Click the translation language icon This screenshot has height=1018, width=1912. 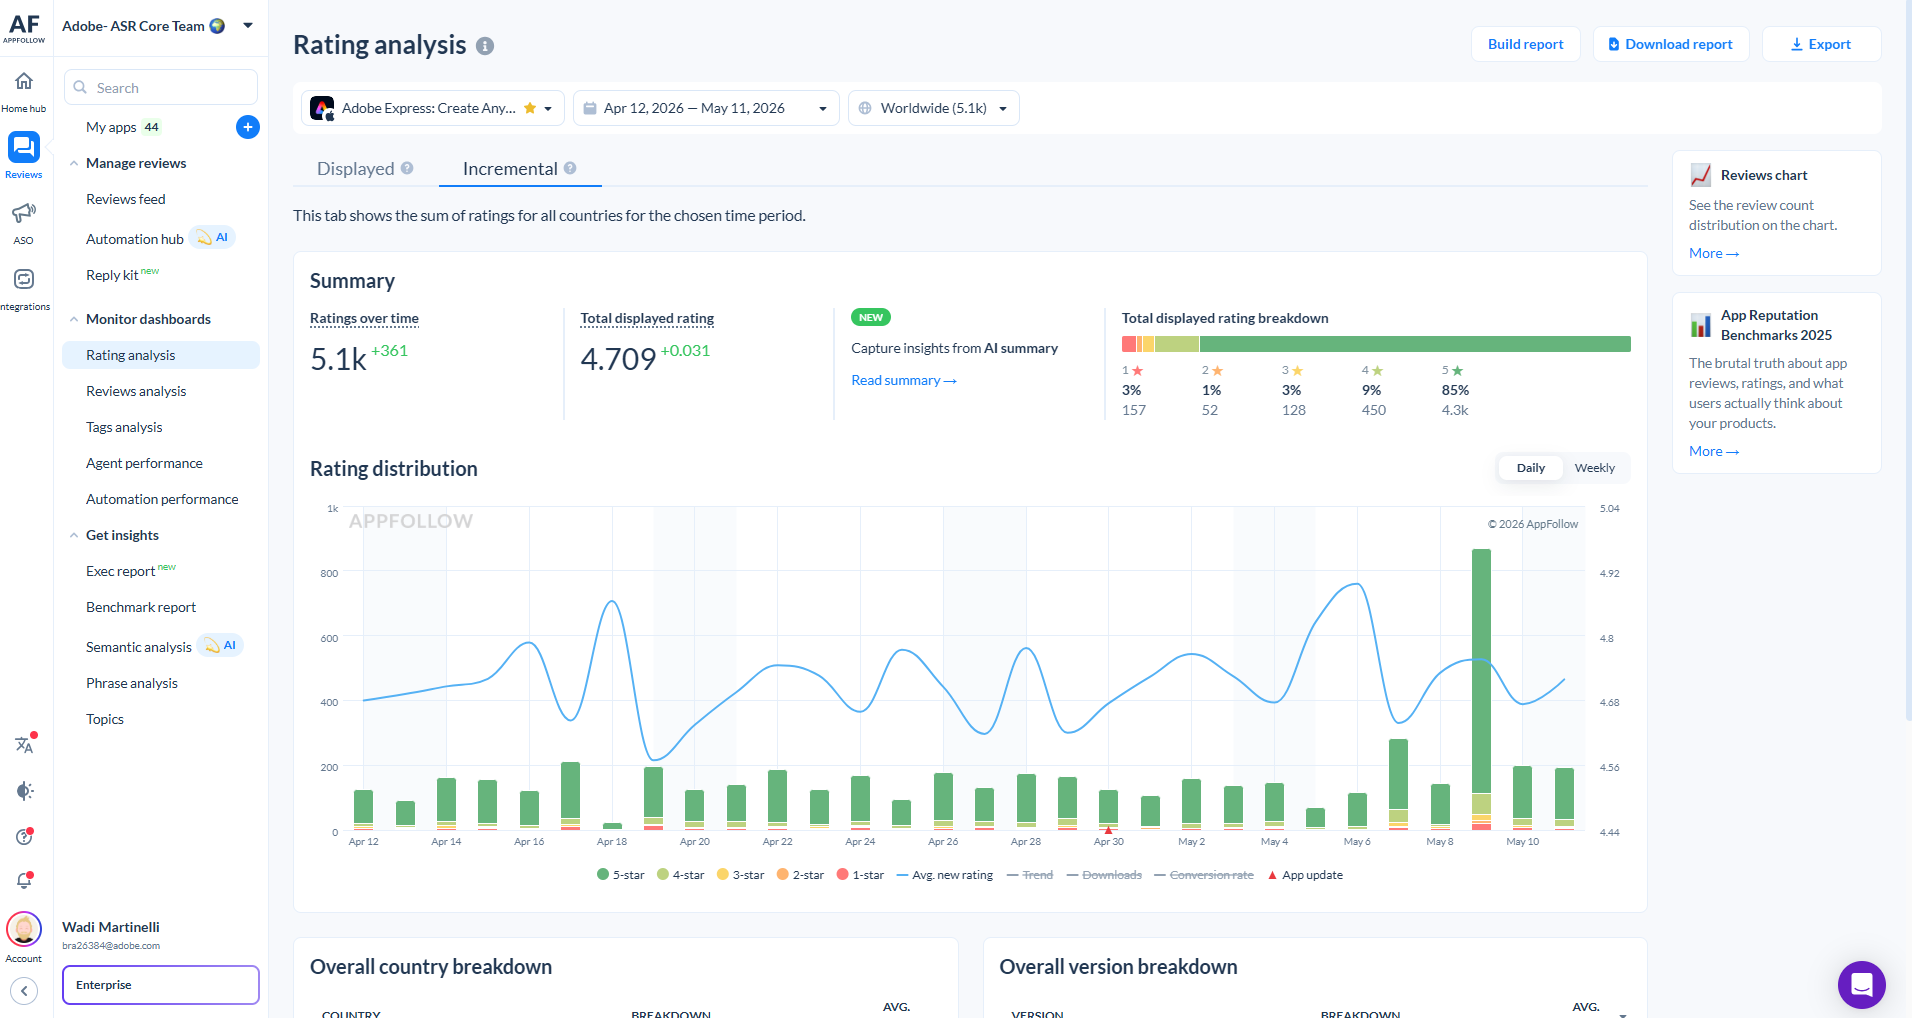(x=25, y=744)
